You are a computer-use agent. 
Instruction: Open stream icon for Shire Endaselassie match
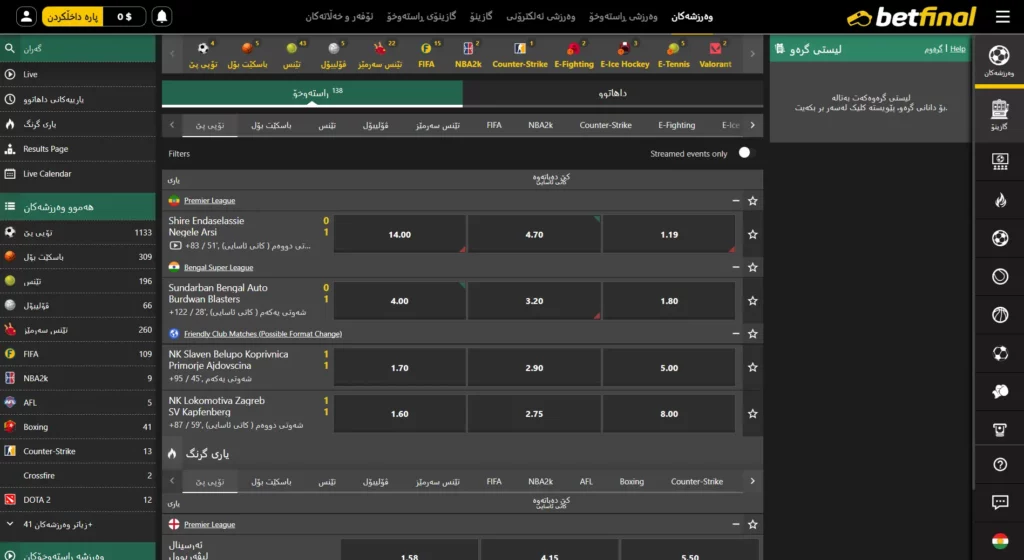pos(175,246)
